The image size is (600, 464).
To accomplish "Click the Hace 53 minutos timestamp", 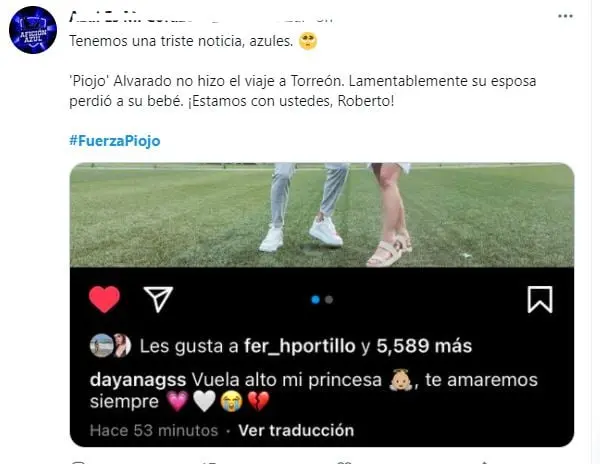I will pos(154,431).
